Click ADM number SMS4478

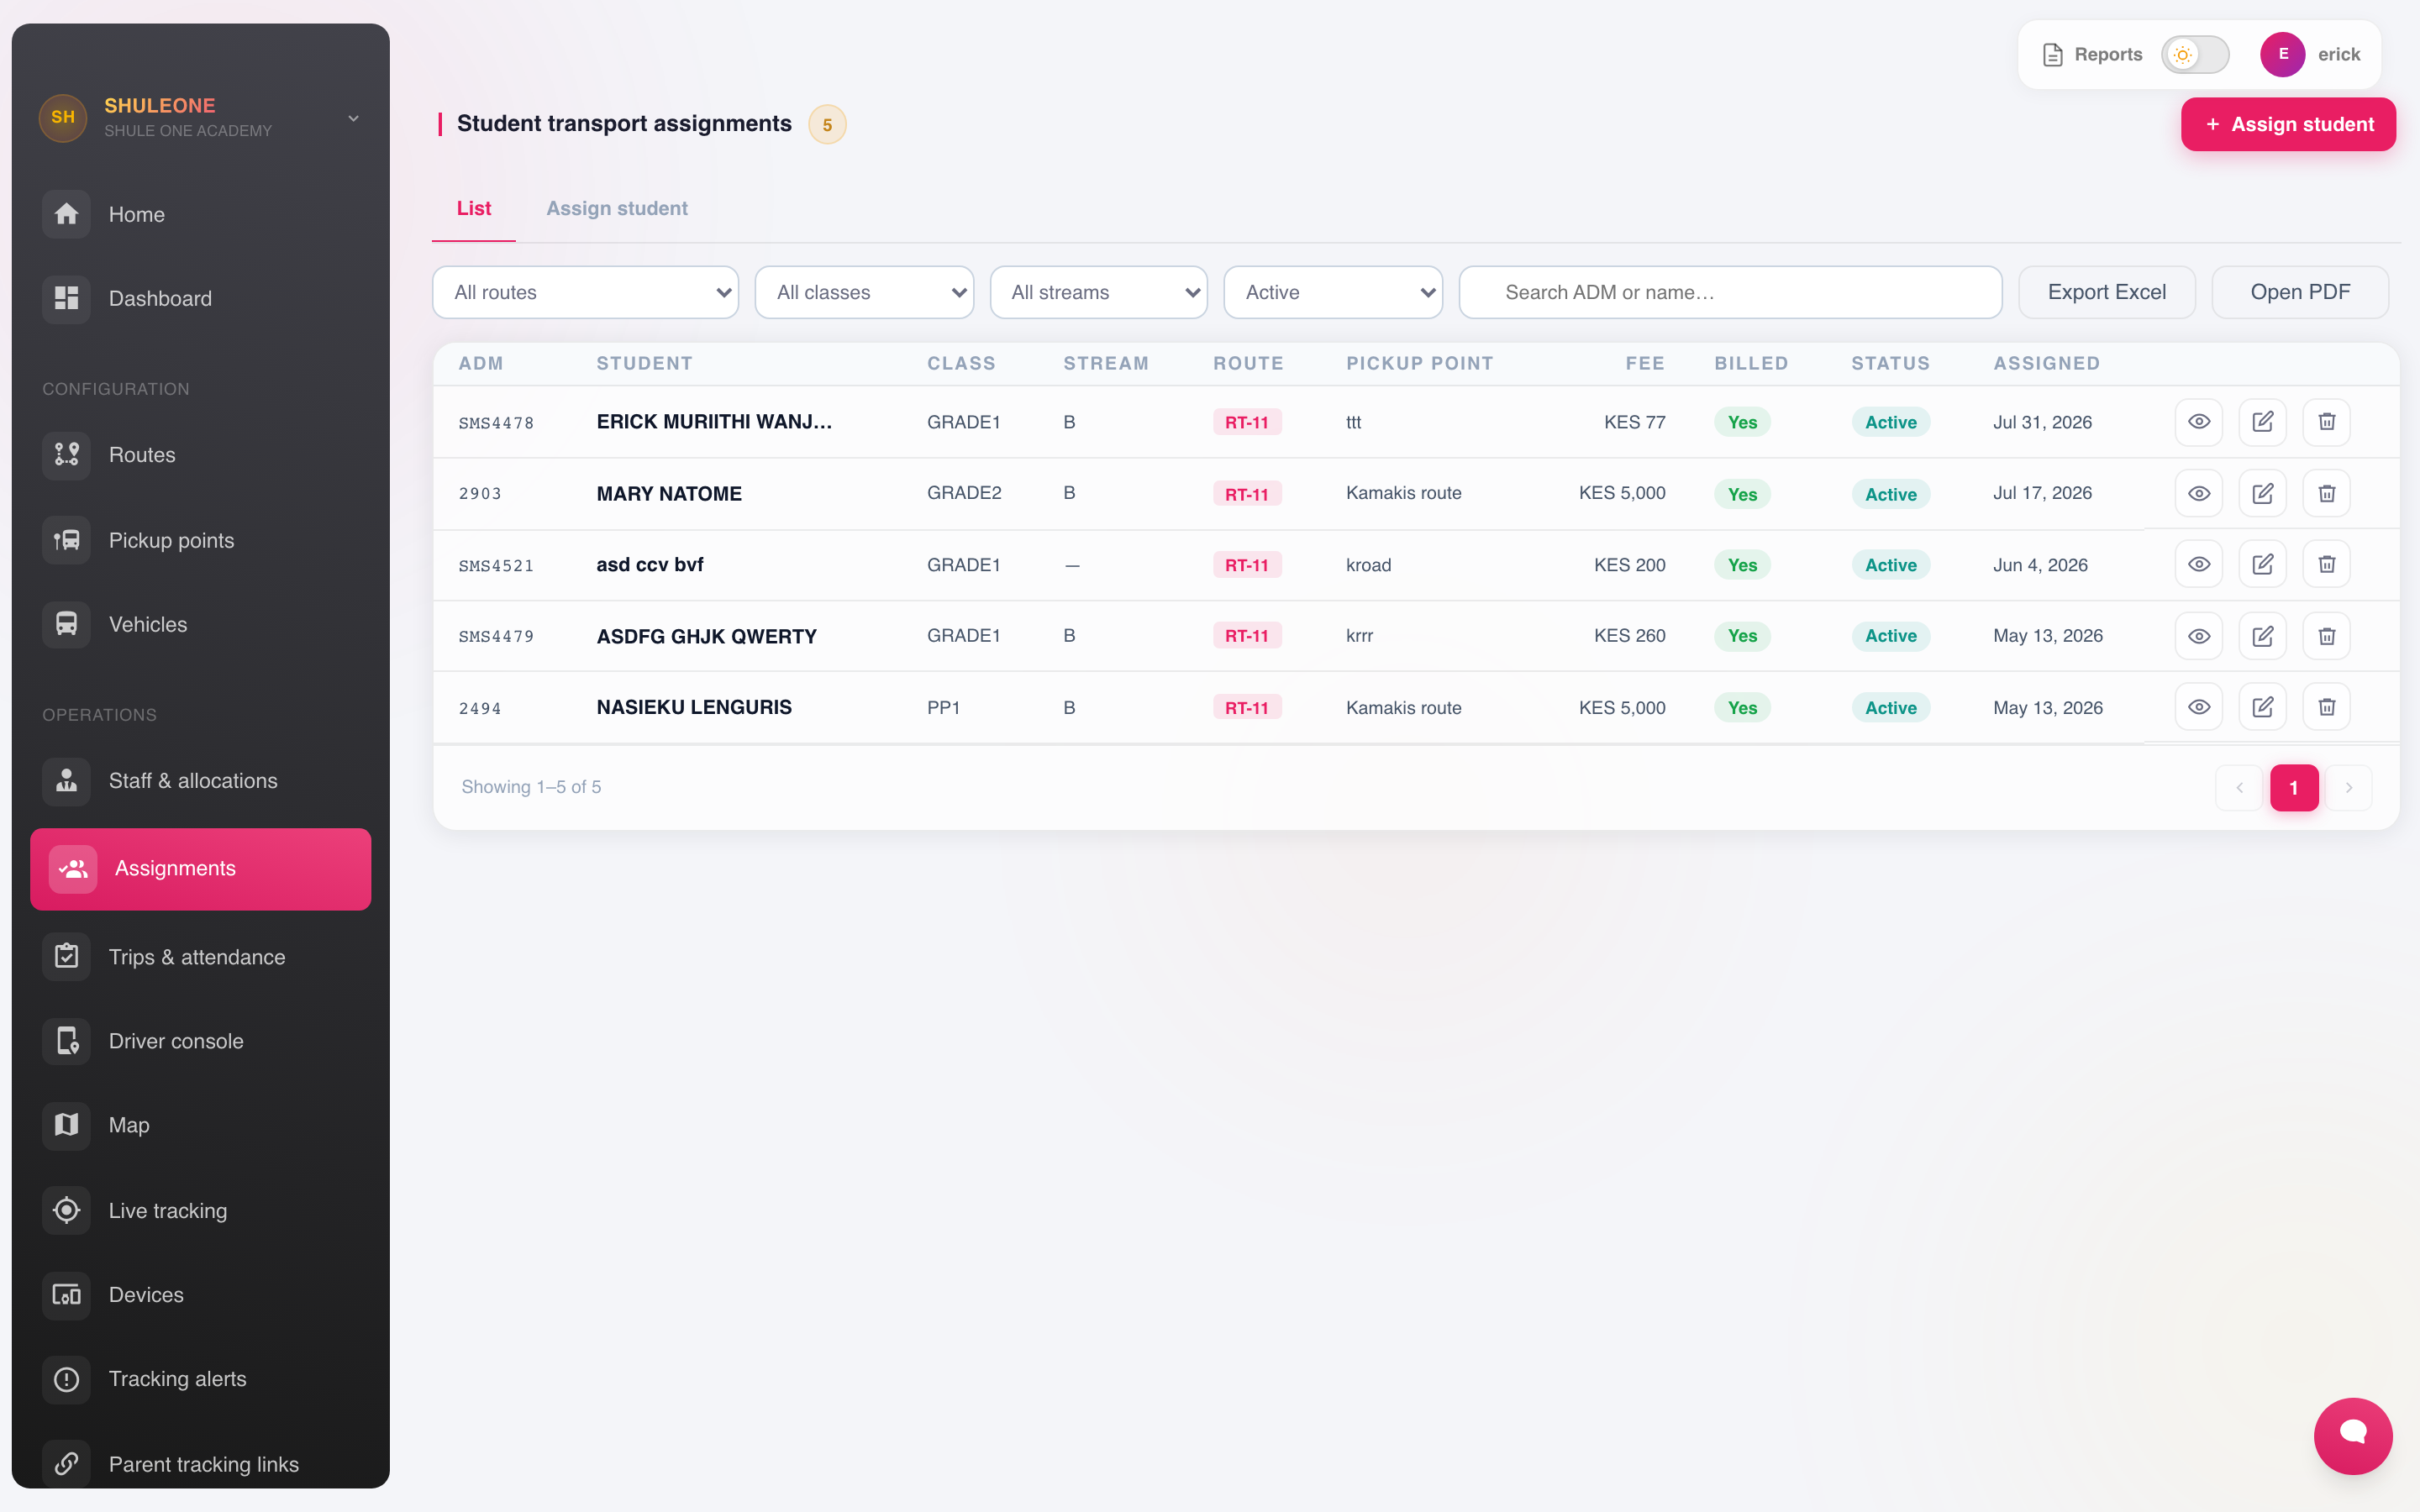pyautogui.click(x=496, y=423)
